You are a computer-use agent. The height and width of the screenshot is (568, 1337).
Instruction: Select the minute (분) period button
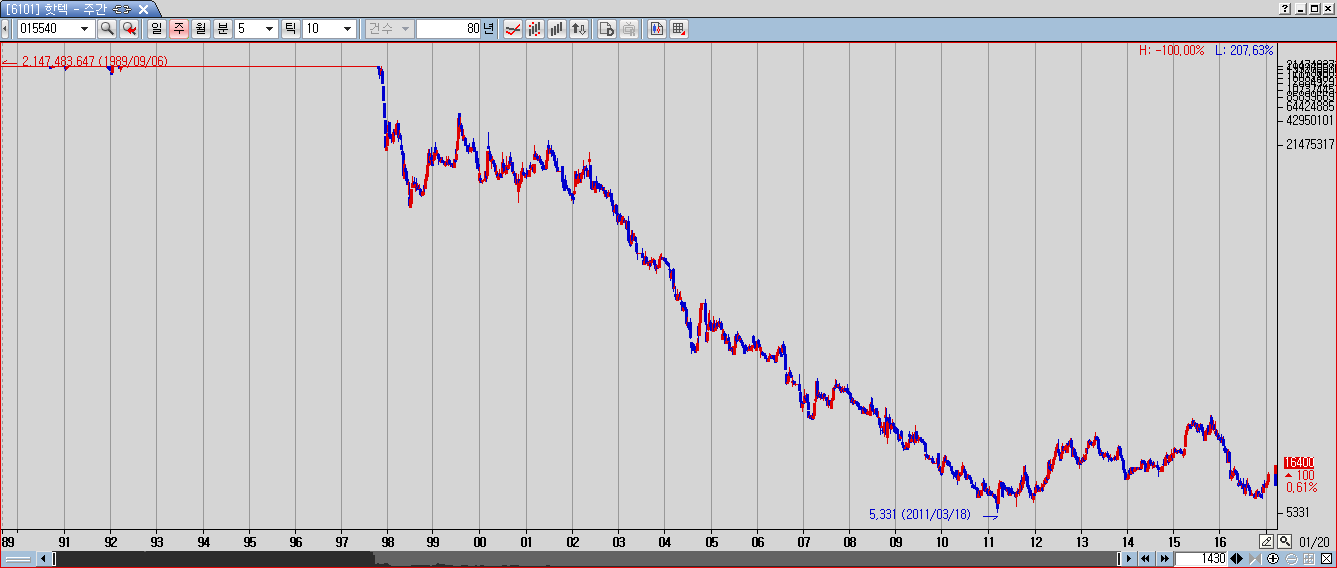(x=222, y=29)
